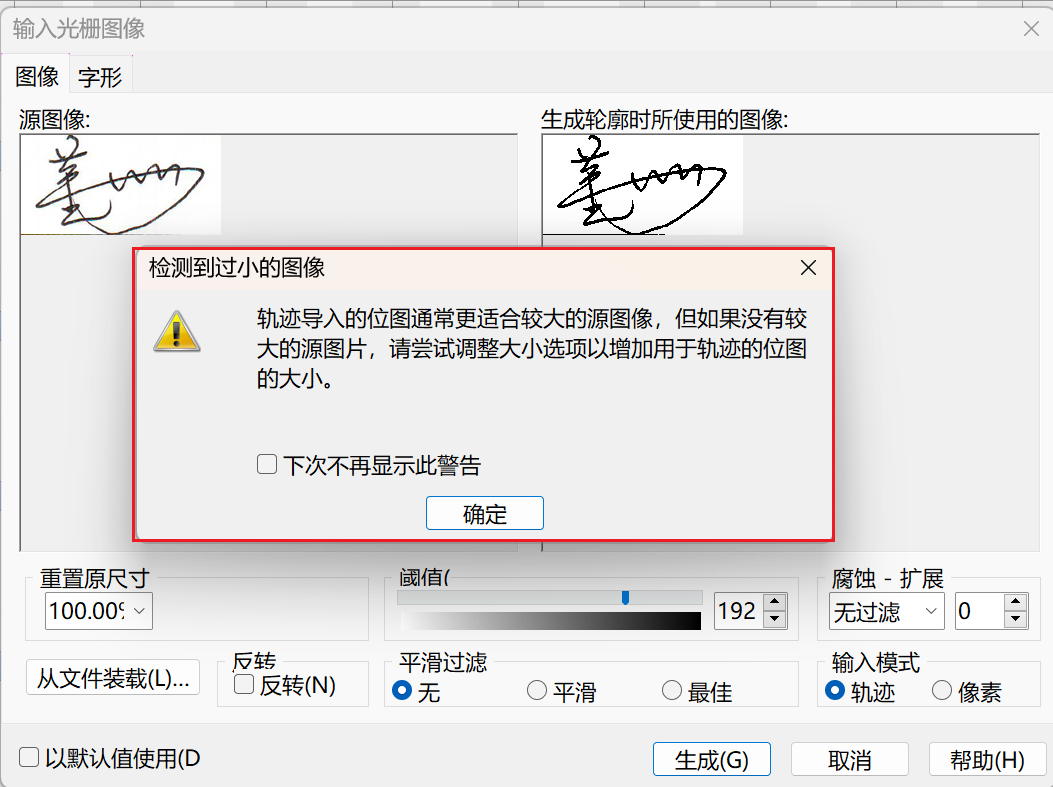Open the 重置原尺寸 100.00% dropdown
This screenshot has height=787, width=1053.
[99, 611]
